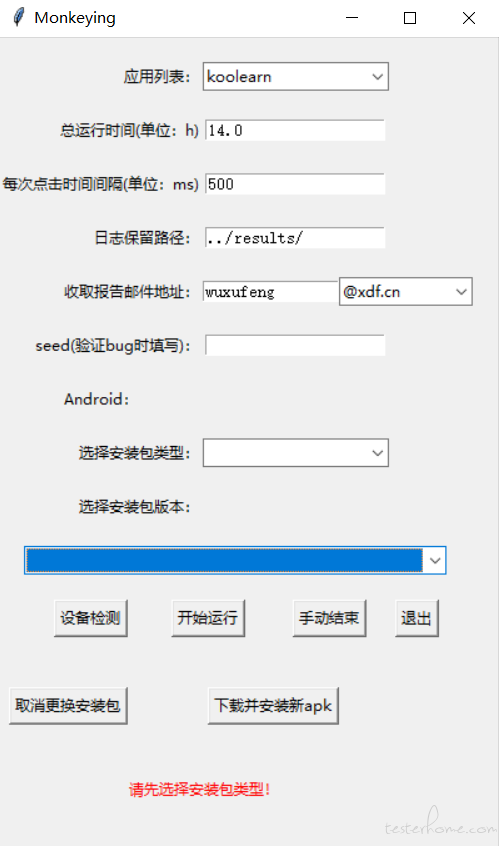Screen dimensions: 499x846
Task: Open the 选择安装包类型 combo box
Action: tap(296, 453)
